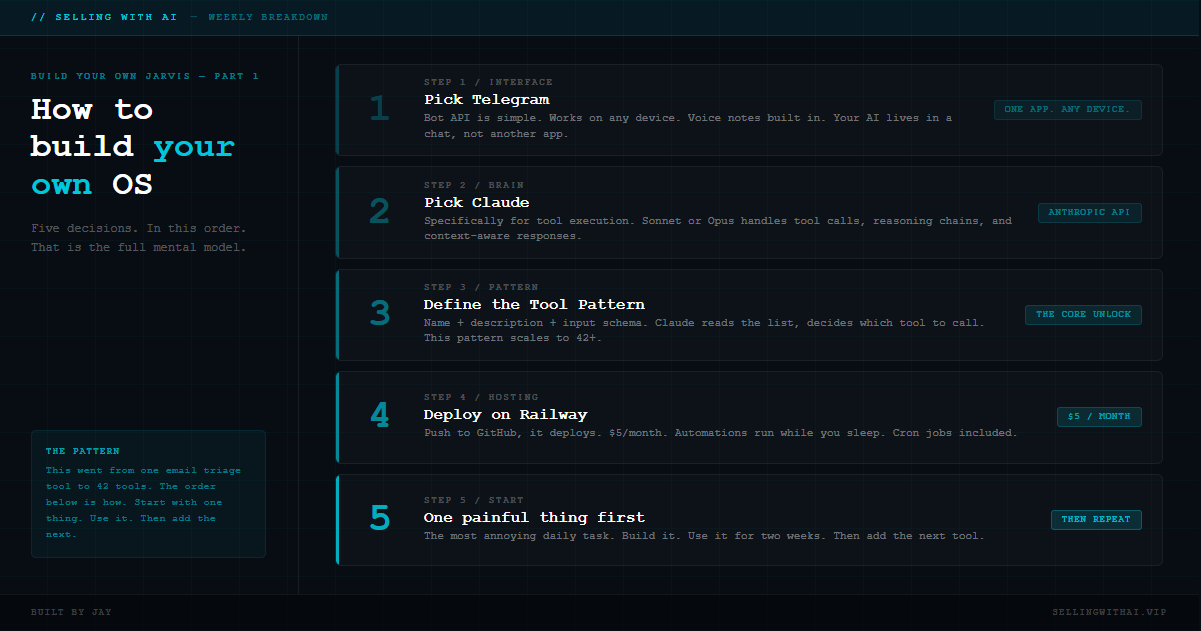Click the 'STEP 3 / PATTERN' label
The width and height of the screenshot is (1201, 631).
481,287
